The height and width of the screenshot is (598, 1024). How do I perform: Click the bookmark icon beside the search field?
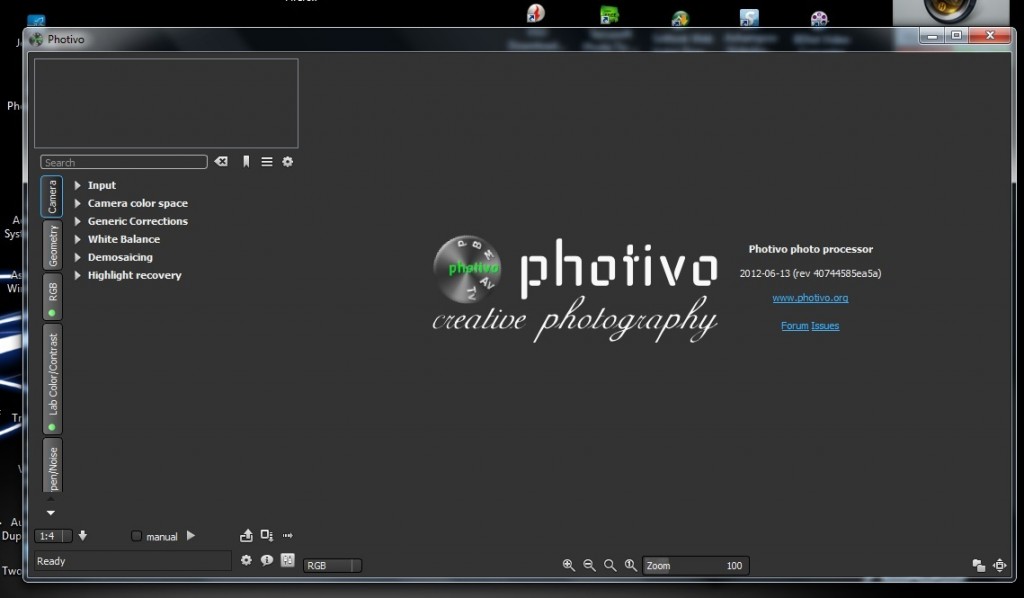pyautogui.click(x=246, y=161)
